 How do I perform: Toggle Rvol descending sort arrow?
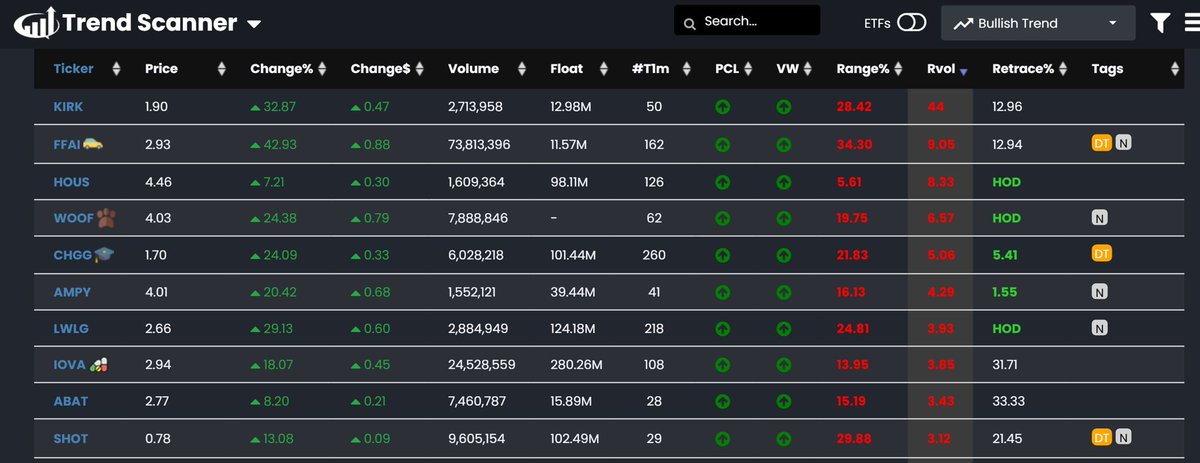coord(963,71)
